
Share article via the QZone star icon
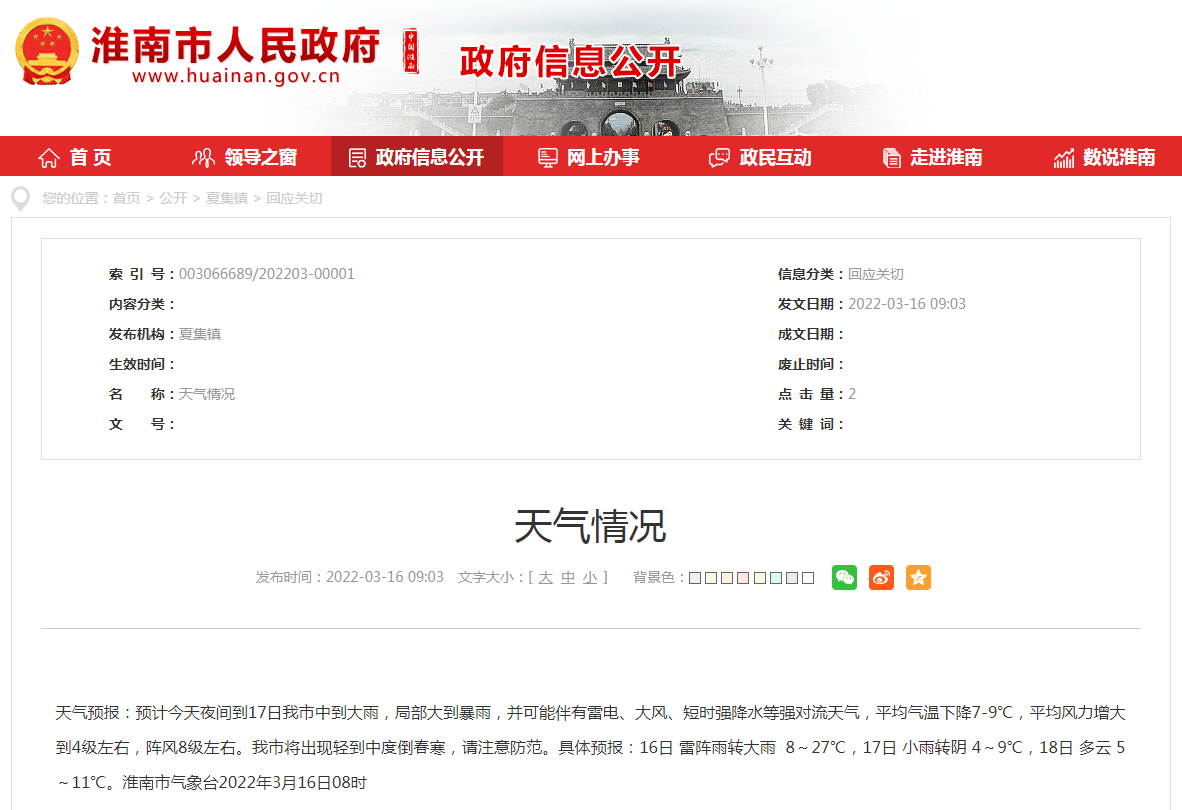click(918, 577)
